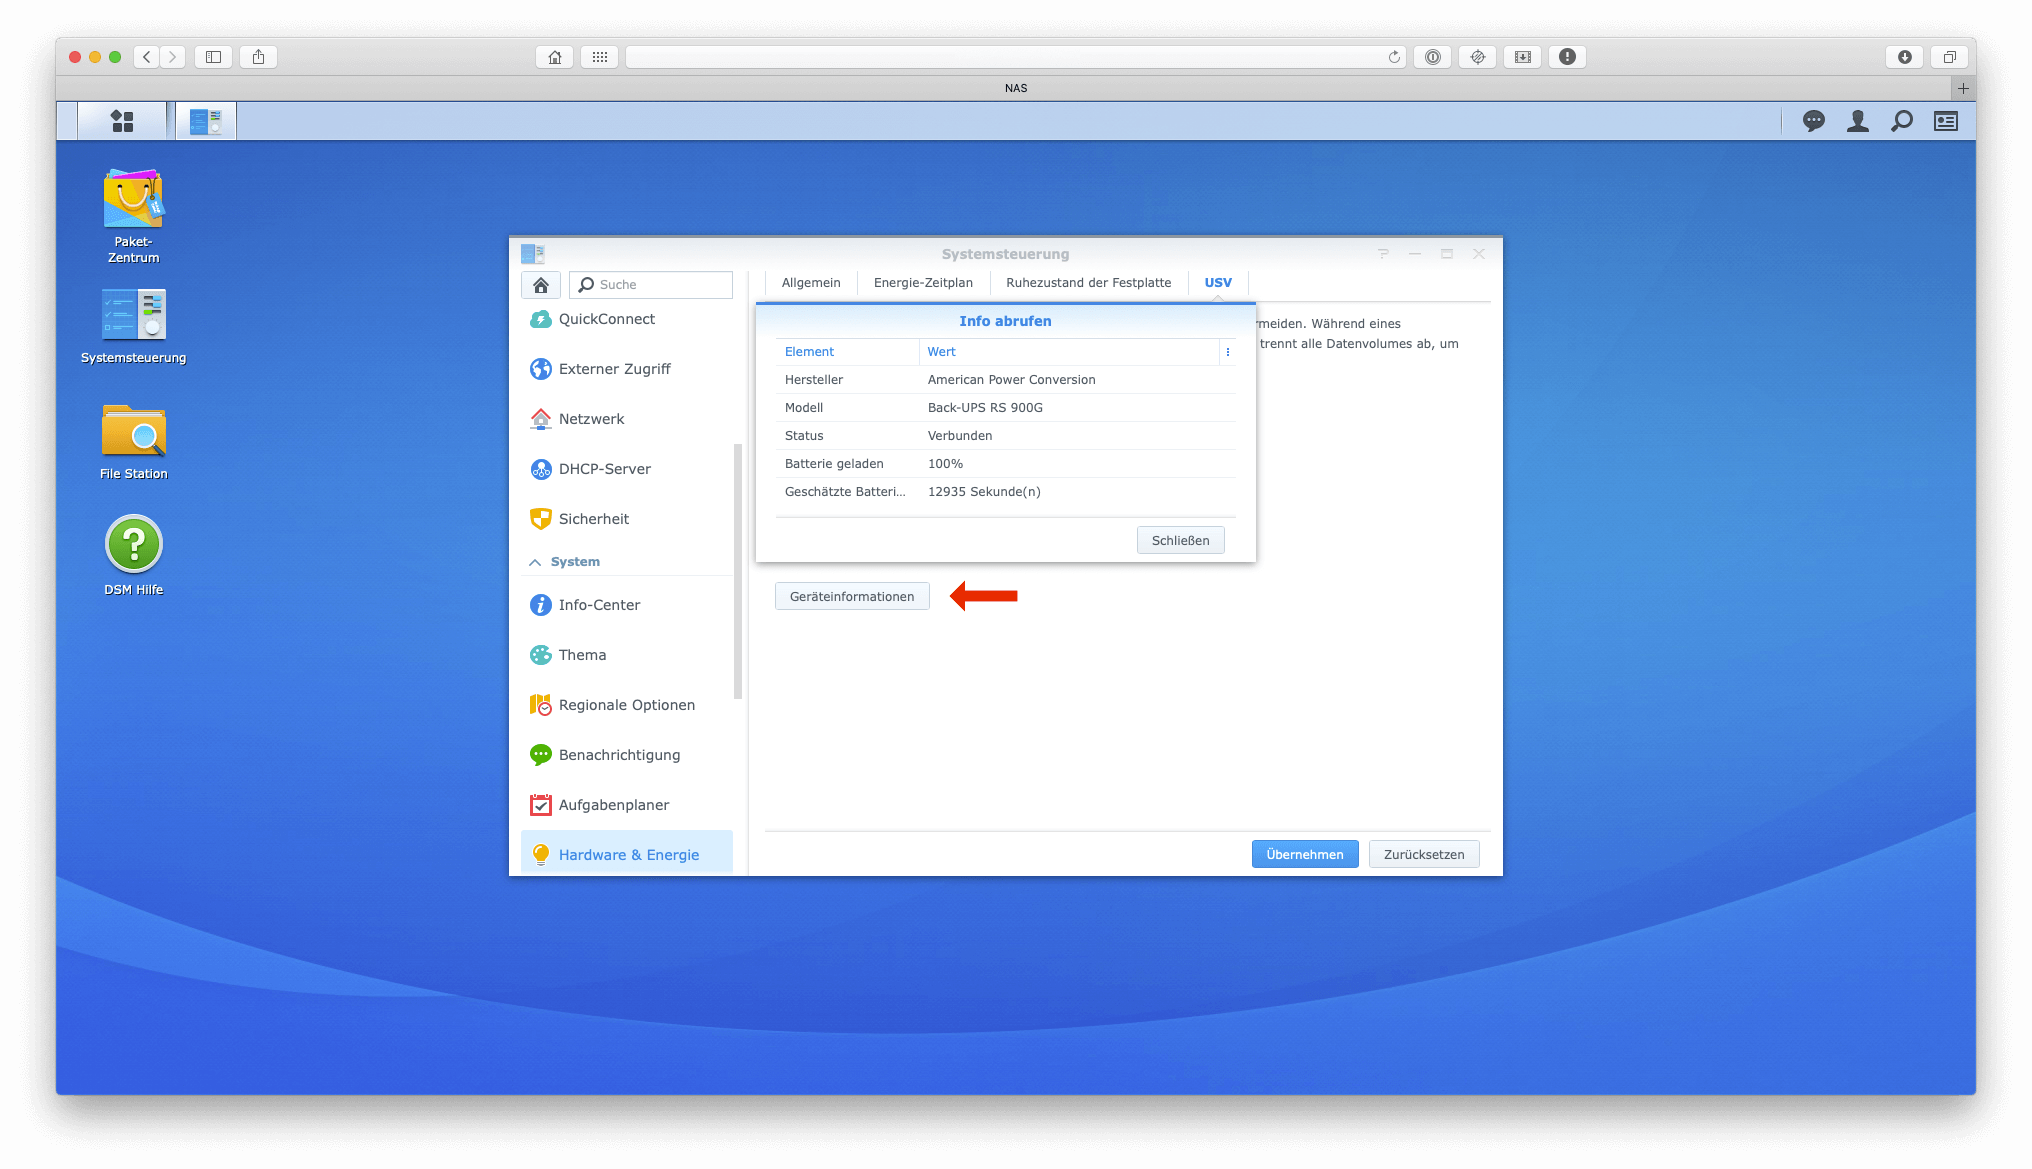Open Control Panel help question mark

(1383, 254)
